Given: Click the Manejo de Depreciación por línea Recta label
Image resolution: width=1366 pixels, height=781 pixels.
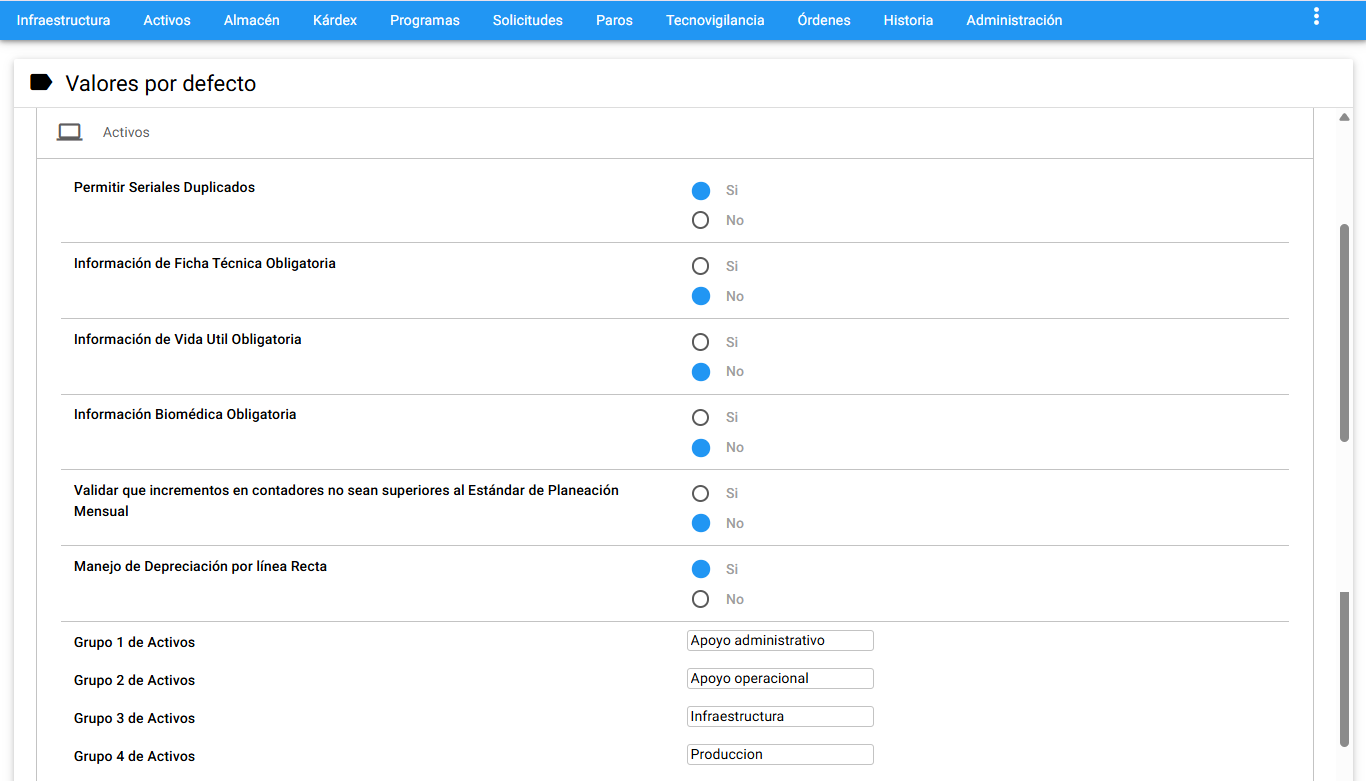Looking at the screenshot, I should 200,566.
